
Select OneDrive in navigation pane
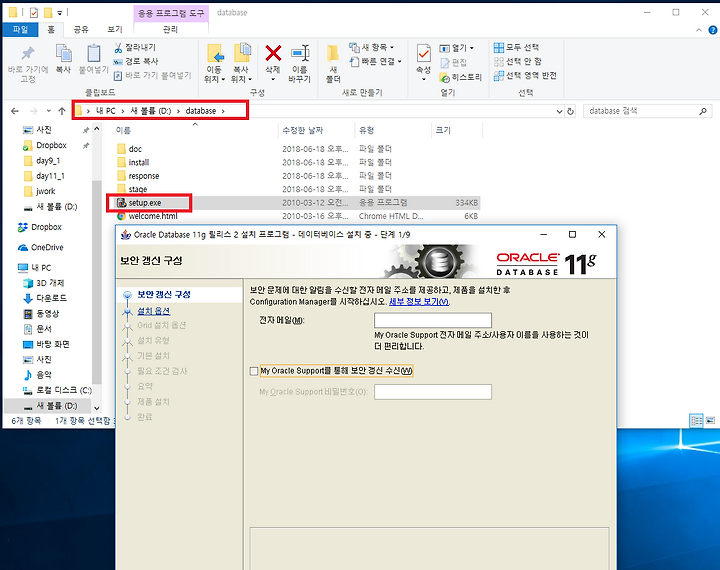(x=47, y=248)
